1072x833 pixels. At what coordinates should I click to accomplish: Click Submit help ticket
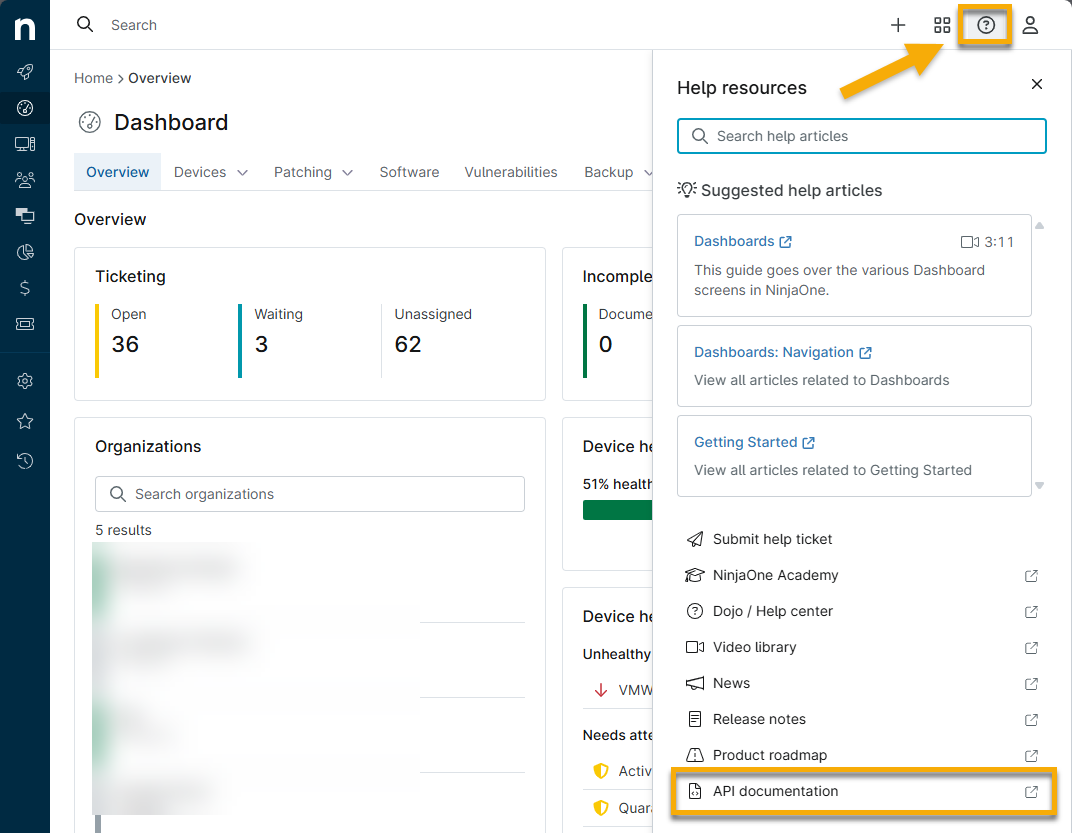point(772,539)
